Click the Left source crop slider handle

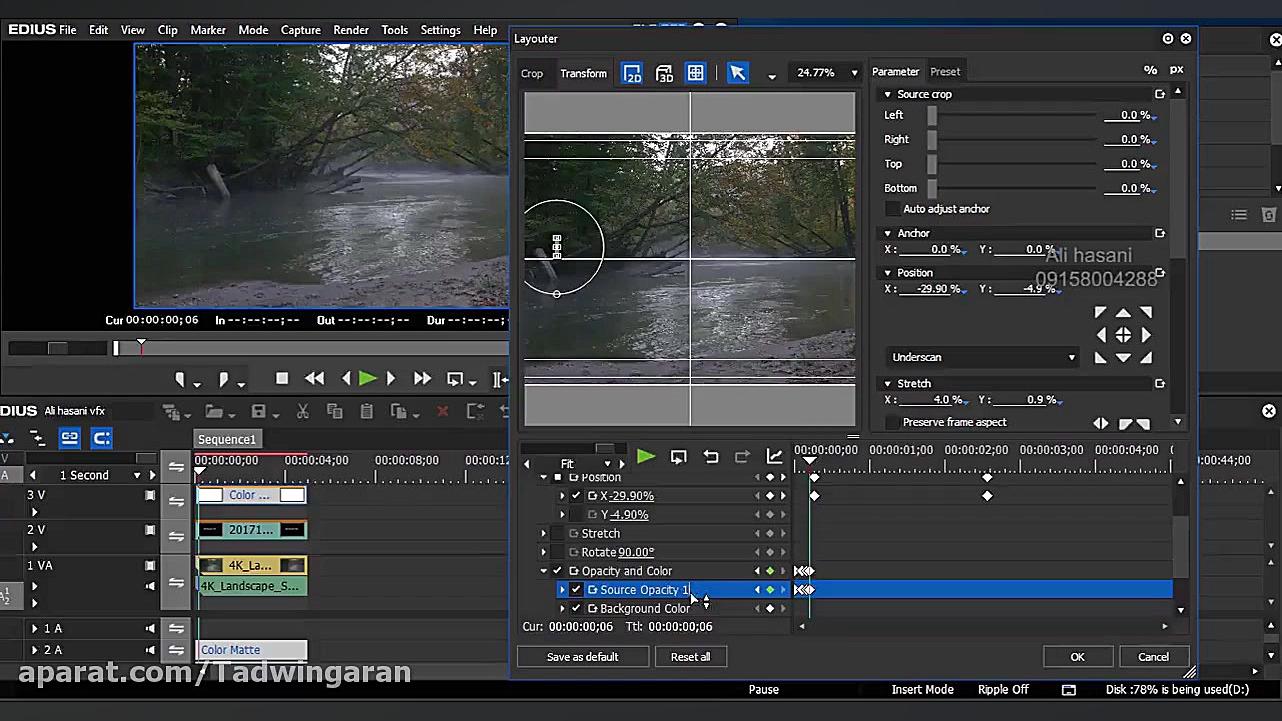[x=932, y=116]
